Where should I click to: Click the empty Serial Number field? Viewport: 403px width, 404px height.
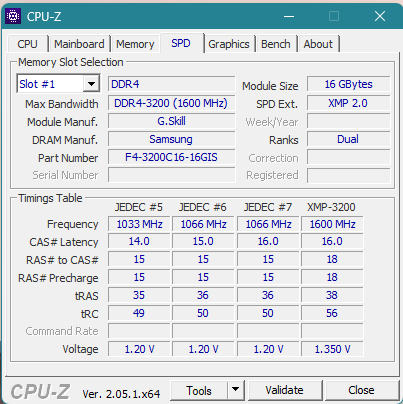[172, 175]
